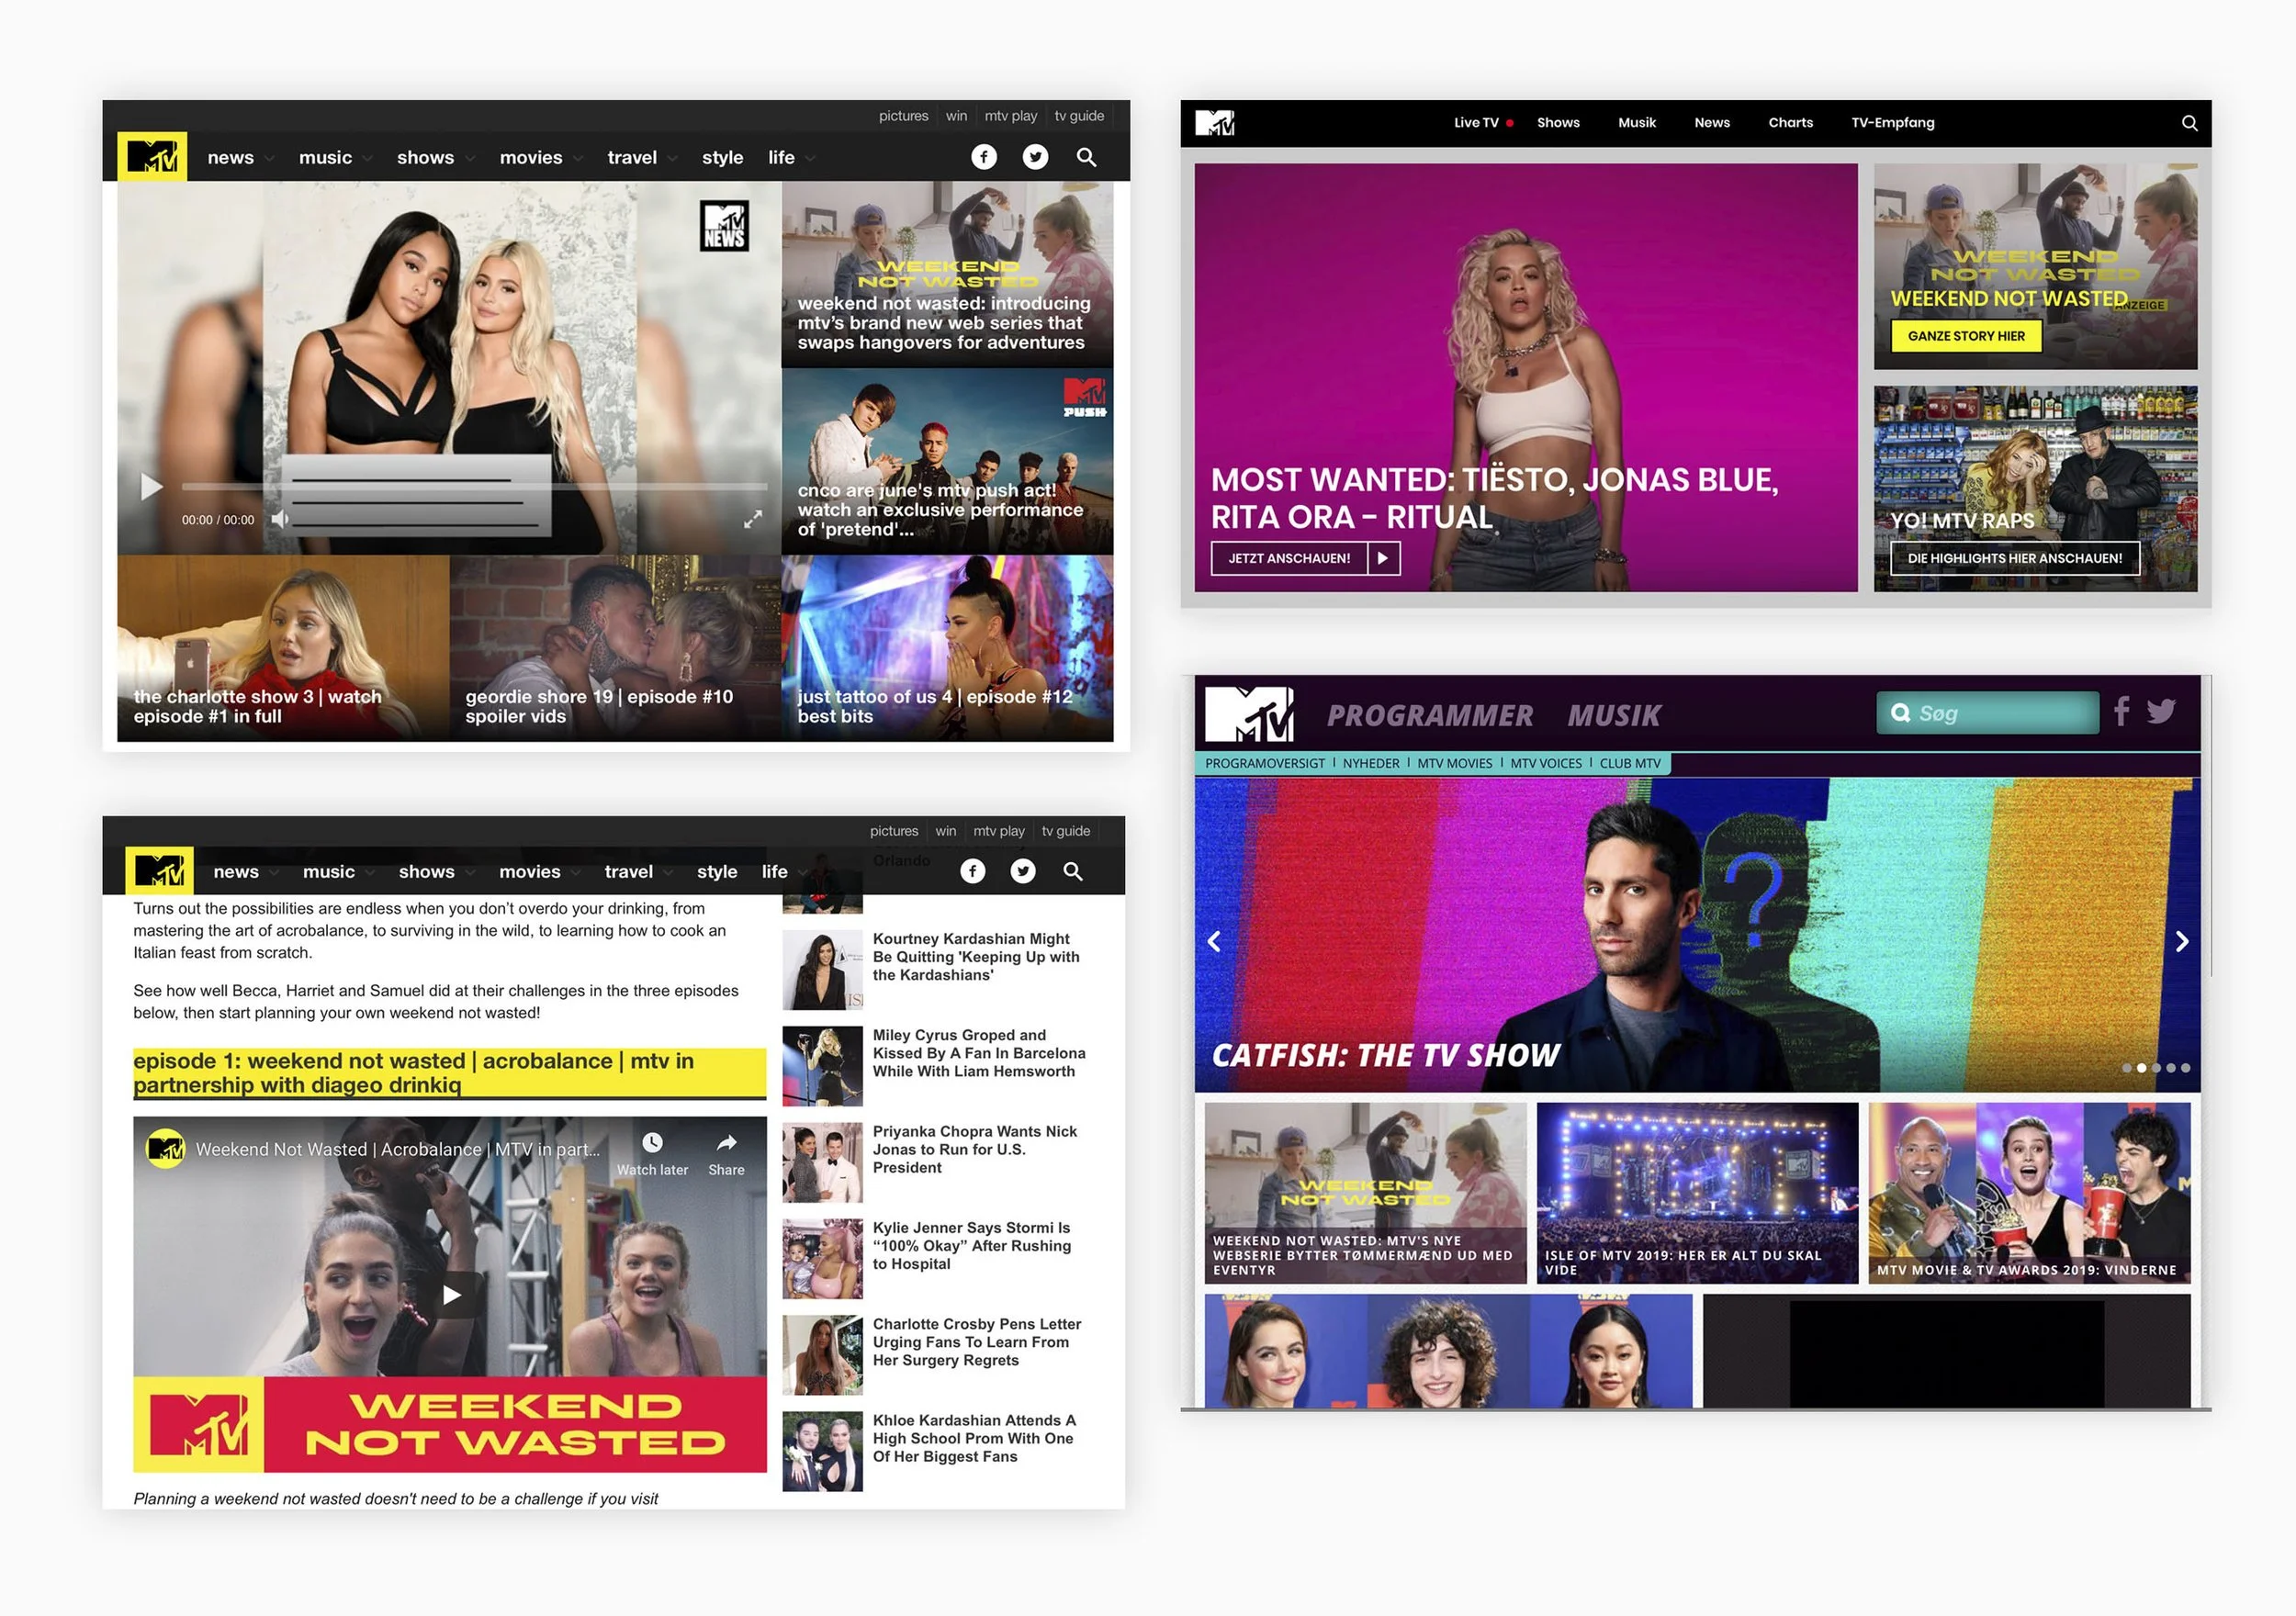Click the Watch later clock icon

(x=652, y=1143)
